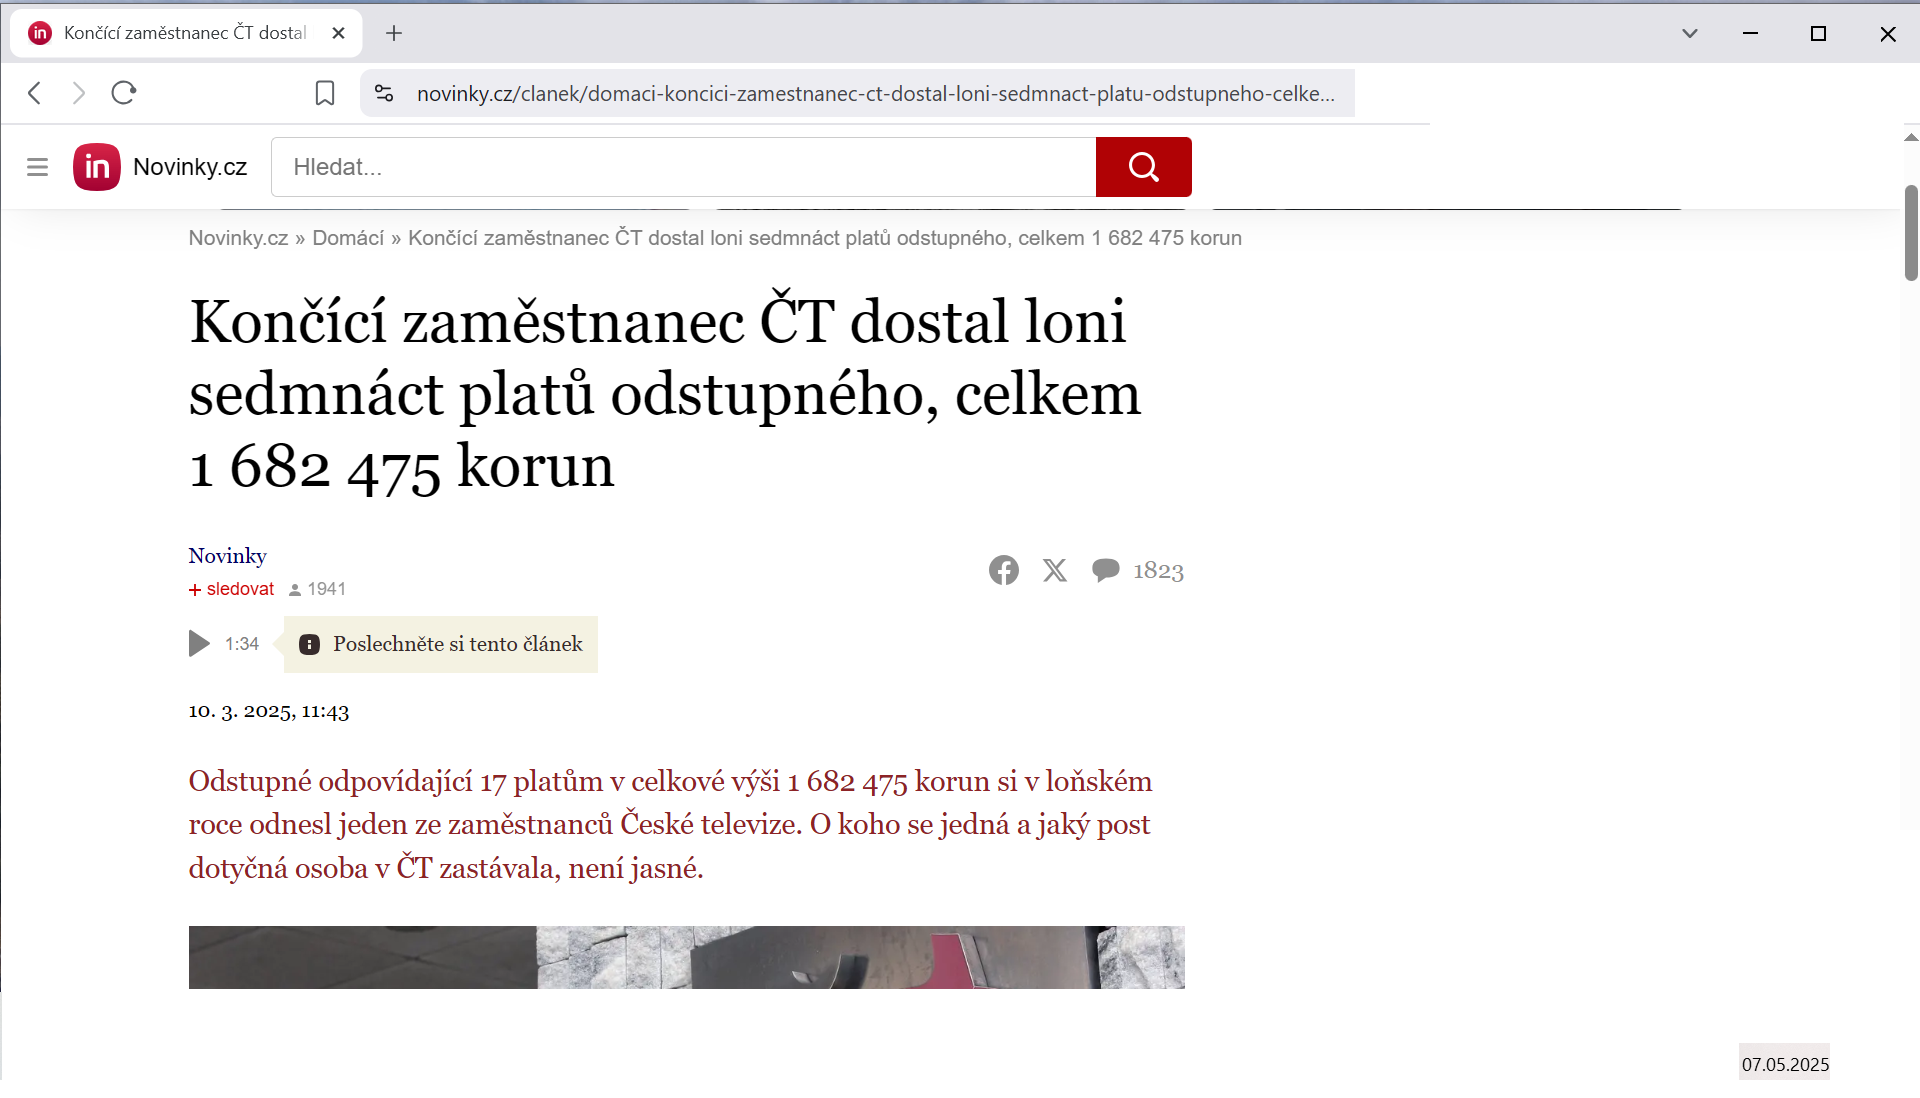Screen dimensions: 1920x1098
Task: Click the breadcrumb article title text
Action: [x=825, y=238]
